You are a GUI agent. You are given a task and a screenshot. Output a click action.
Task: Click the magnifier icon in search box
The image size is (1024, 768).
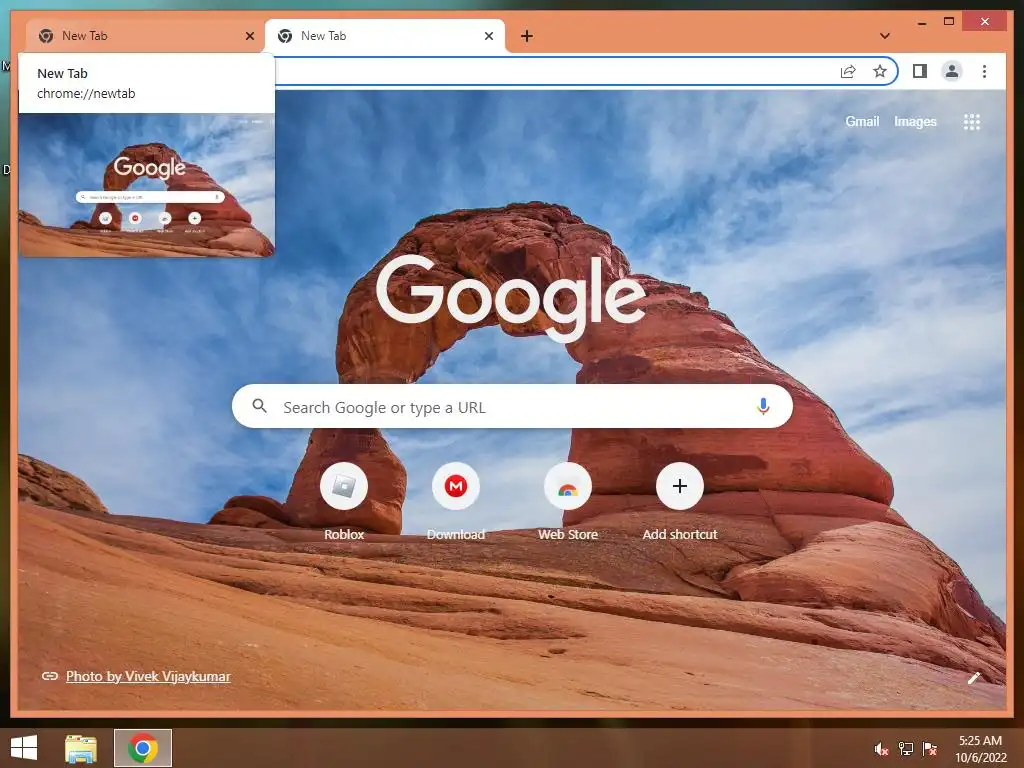coord(259,406)
